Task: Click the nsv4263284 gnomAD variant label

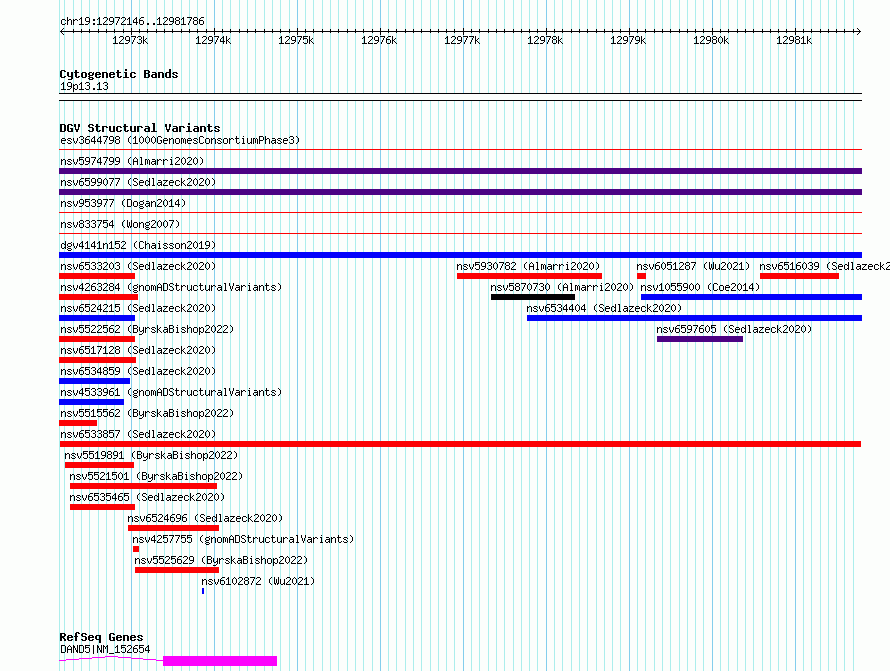Action: 171,287
